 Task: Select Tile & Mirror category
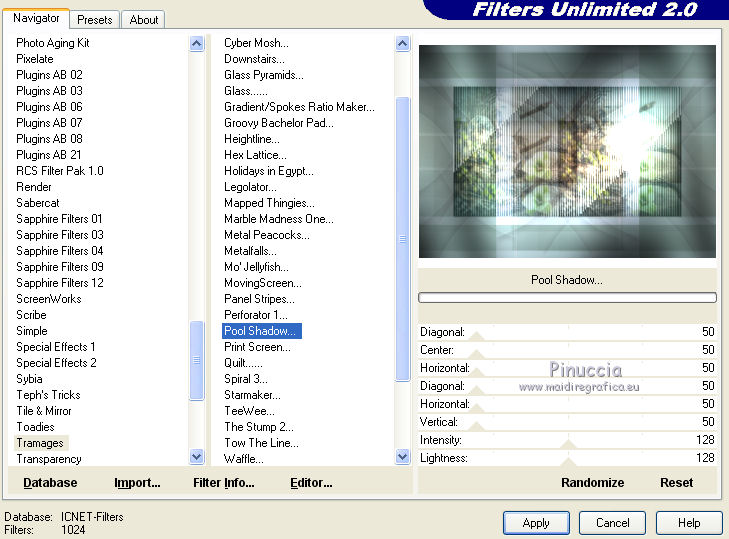(44, 411)
